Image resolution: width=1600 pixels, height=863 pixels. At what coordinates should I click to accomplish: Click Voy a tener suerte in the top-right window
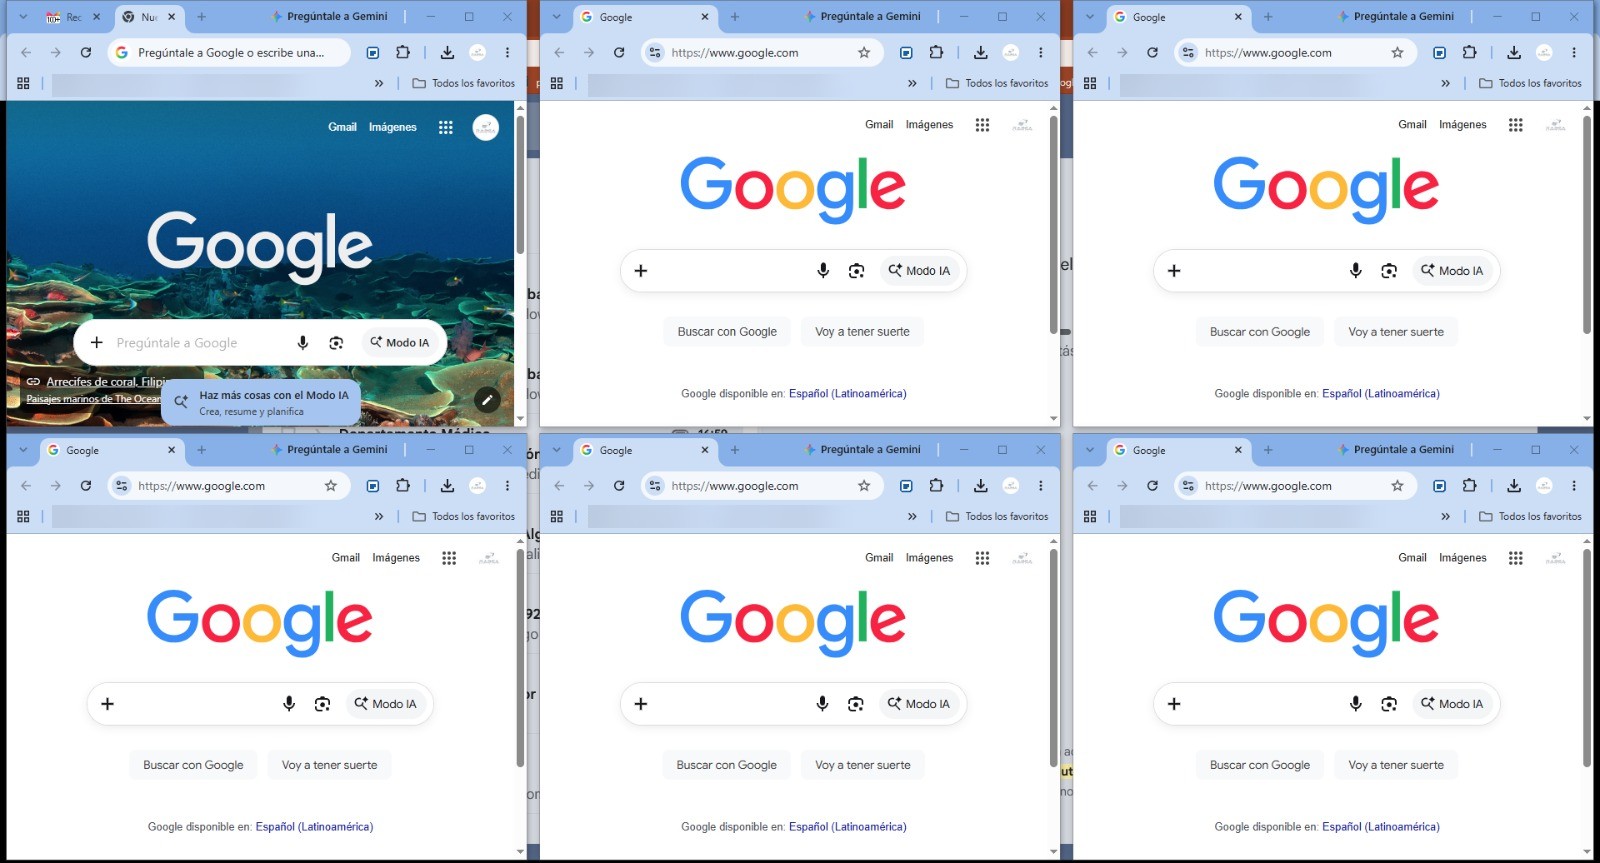pyautogui.click(x=1396, y=332)
